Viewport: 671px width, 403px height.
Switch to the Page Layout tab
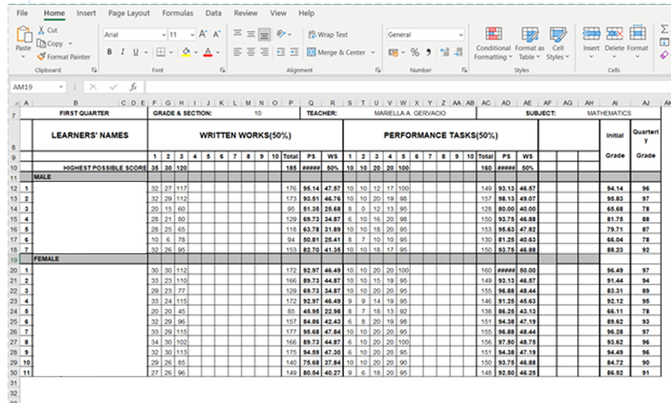coord(129,13)
